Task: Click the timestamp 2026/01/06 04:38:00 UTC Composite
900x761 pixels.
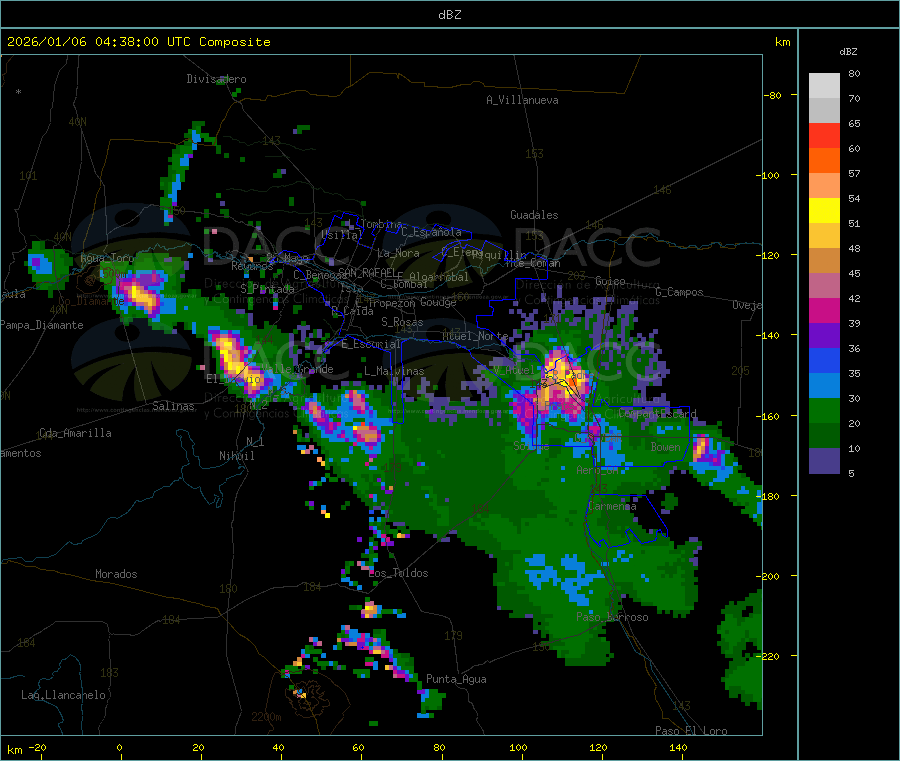Action: pos(138,42)
